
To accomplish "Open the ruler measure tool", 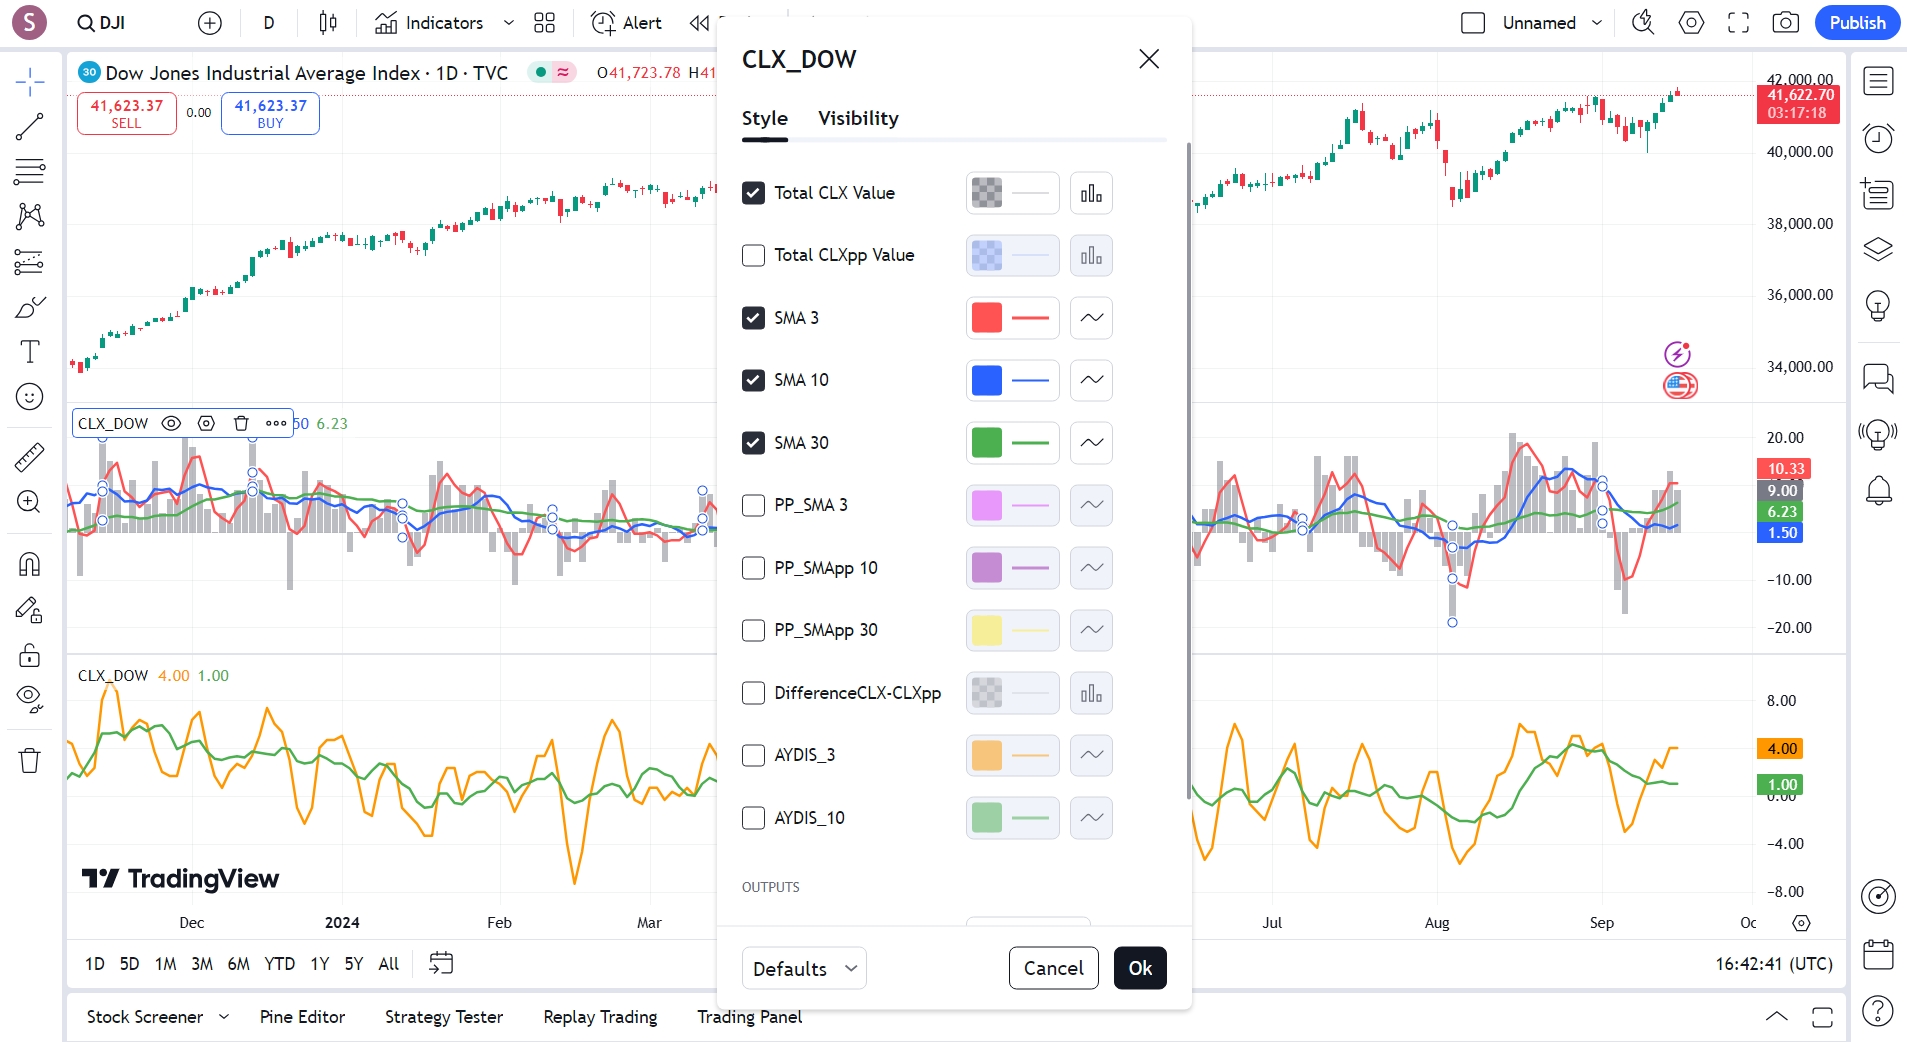I will tap(29, 457).
